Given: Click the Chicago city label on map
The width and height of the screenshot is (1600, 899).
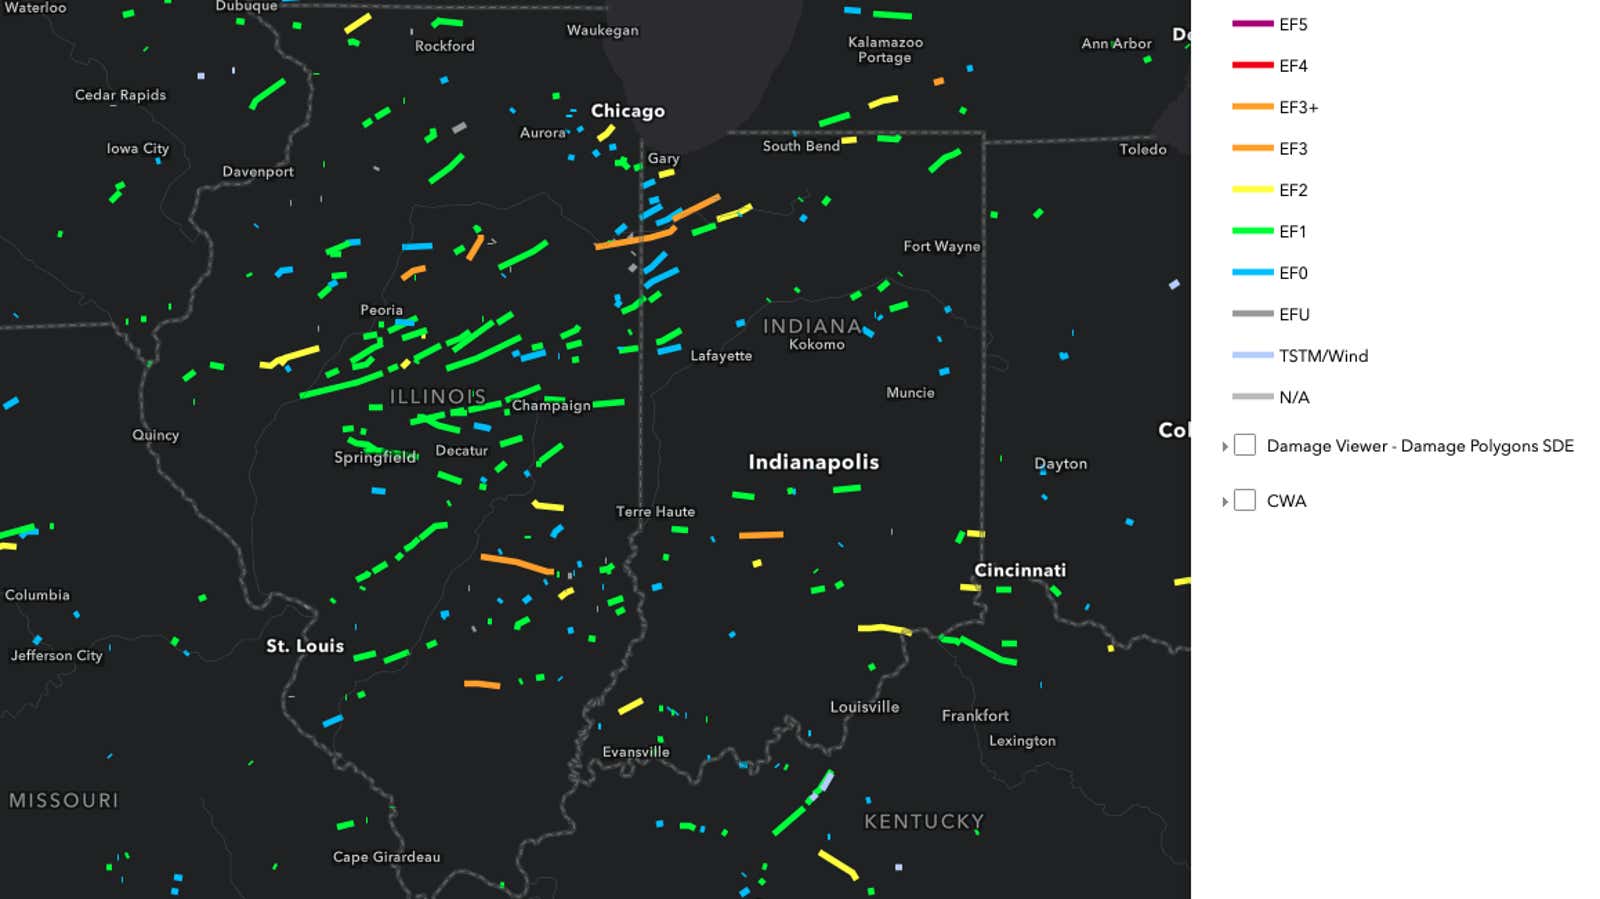Looking at the screenshot, I should [628, 111].
